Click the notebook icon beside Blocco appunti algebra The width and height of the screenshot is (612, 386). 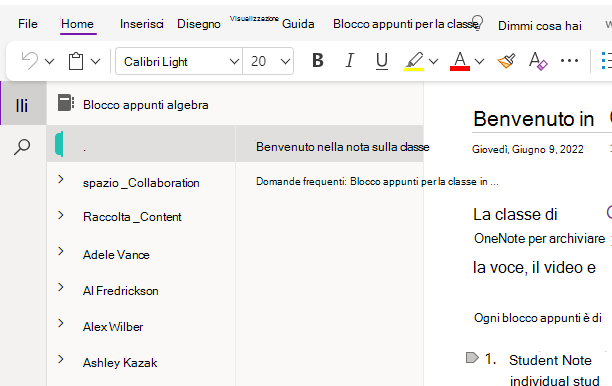[x=66, y=103]
